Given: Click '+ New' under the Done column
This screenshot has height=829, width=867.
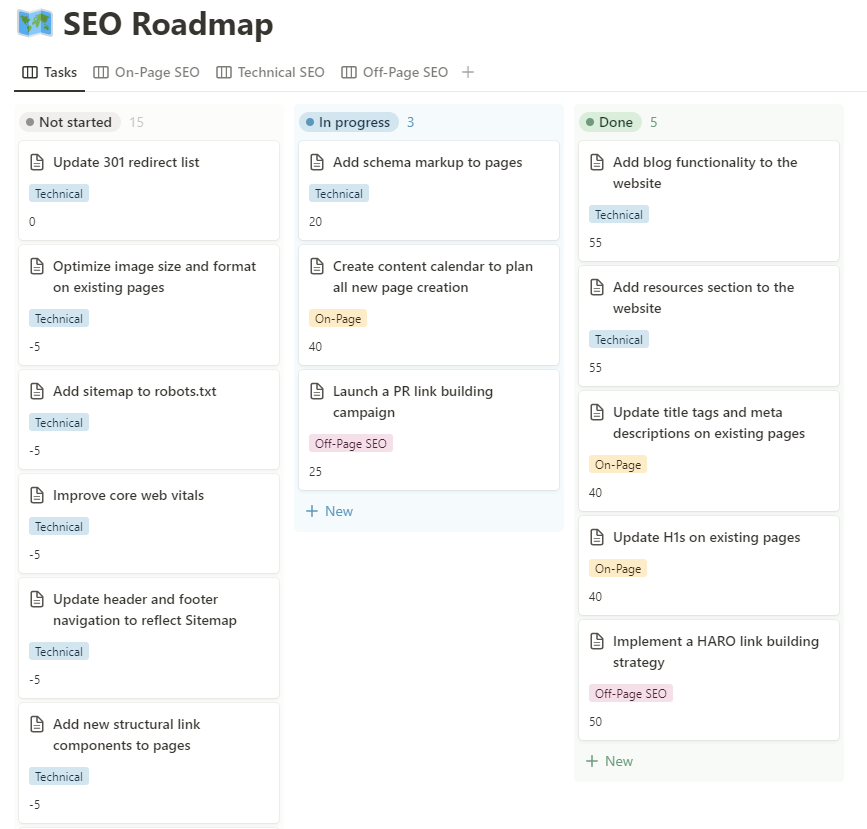Looking at the screenshot, I should click(609, 761).
